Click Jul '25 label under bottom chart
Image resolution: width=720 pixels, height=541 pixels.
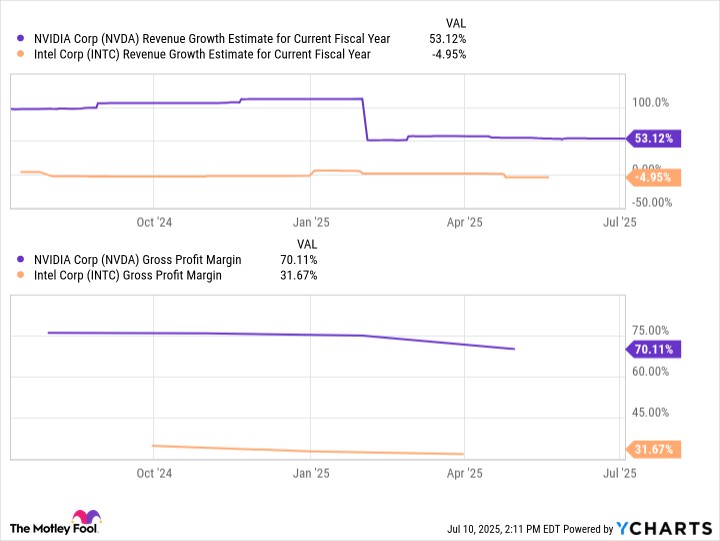620,473
